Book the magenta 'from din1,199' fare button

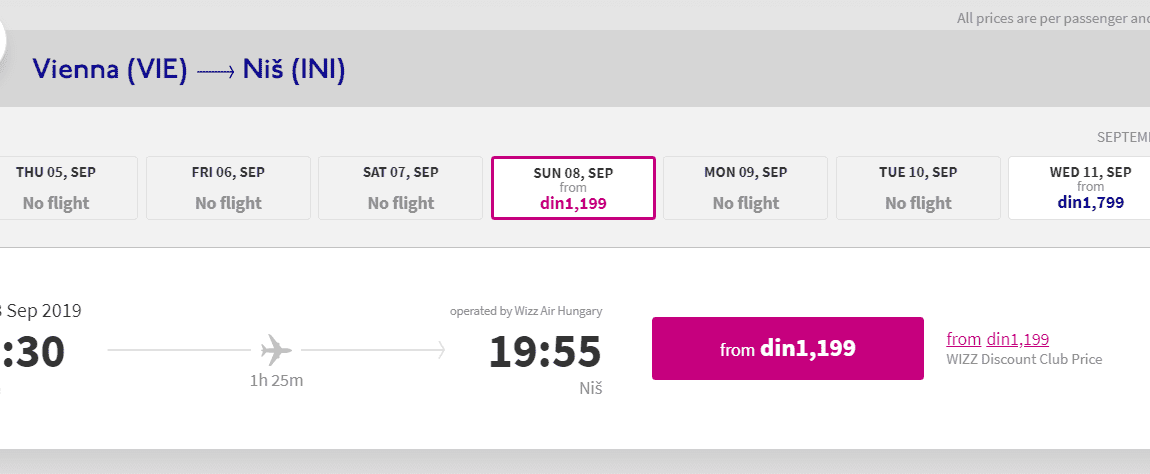pos(788,349)
